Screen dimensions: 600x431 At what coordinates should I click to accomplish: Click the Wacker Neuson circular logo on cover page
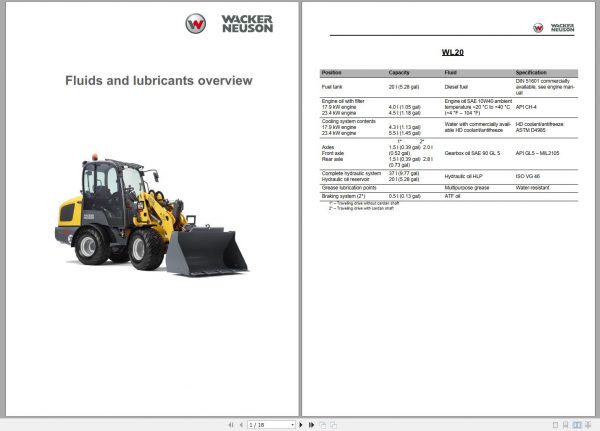click(196, 24)
